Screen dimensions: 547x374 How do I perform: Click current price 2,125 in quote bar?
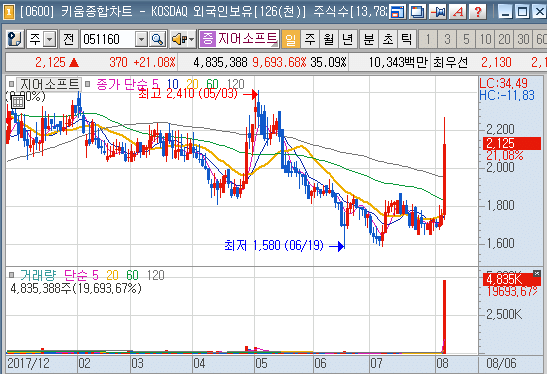click(50, 62)
